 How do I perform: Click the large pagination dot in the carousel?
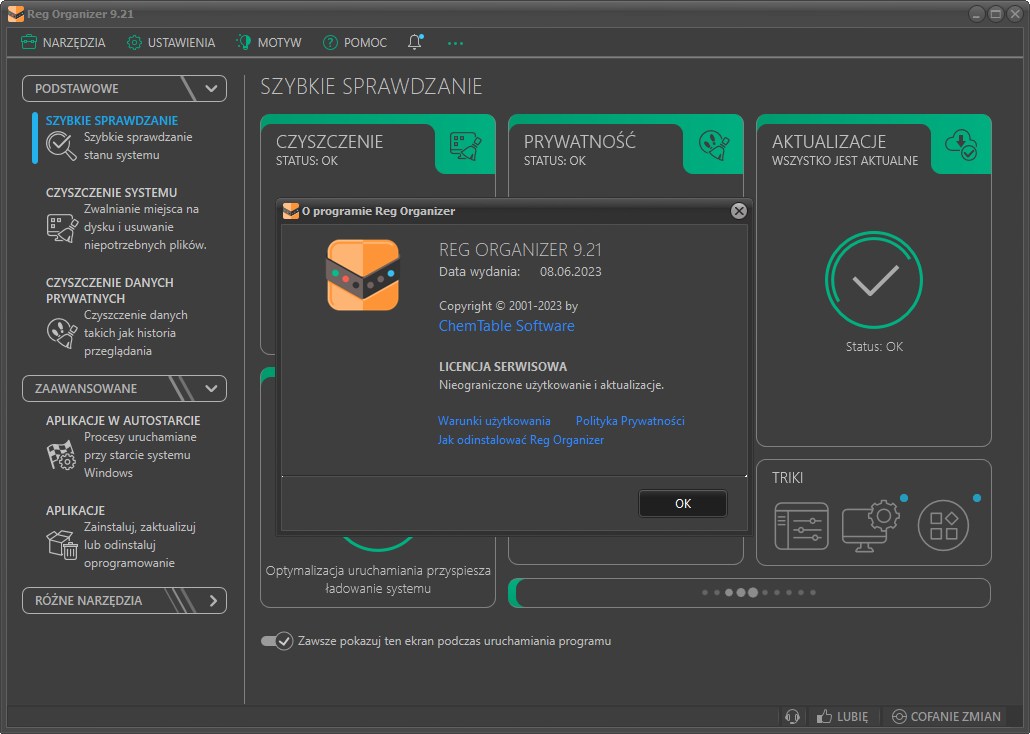[753, 592]
